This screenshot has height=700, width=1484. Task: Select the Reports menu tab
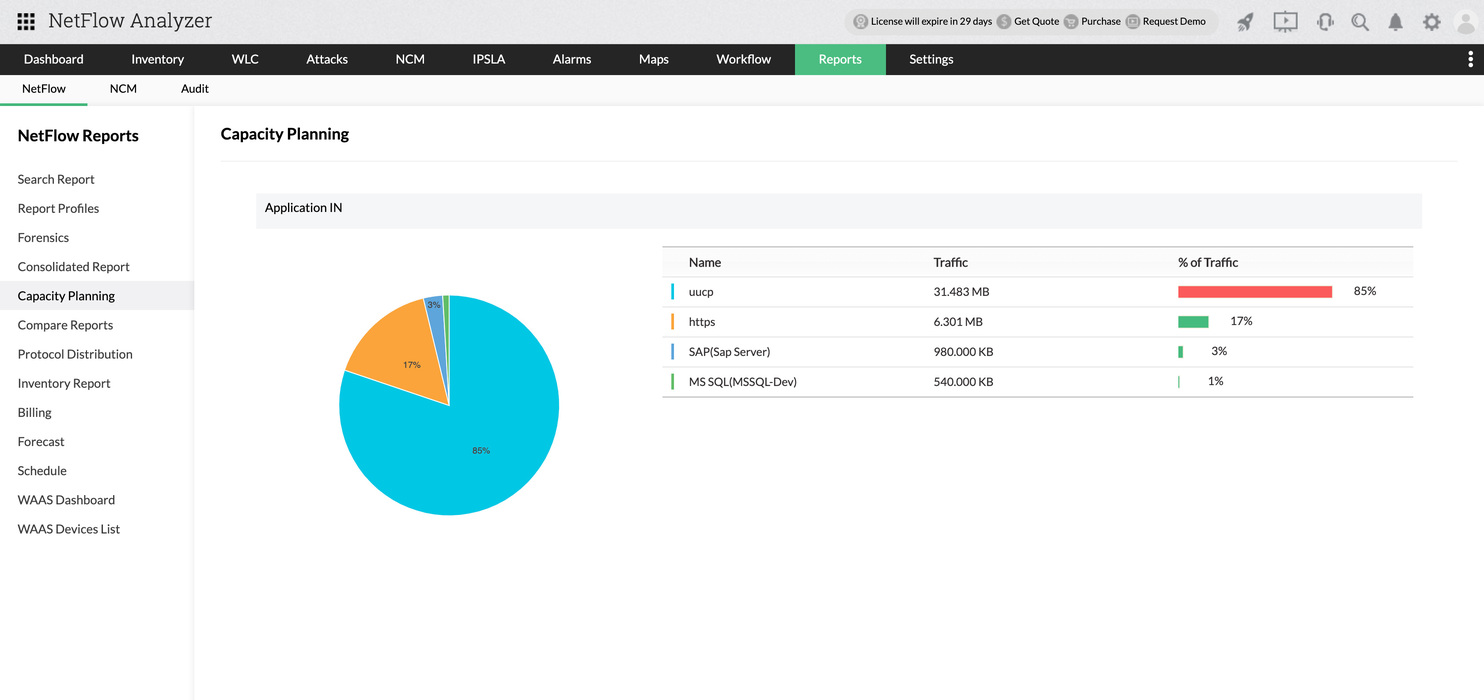840,59
